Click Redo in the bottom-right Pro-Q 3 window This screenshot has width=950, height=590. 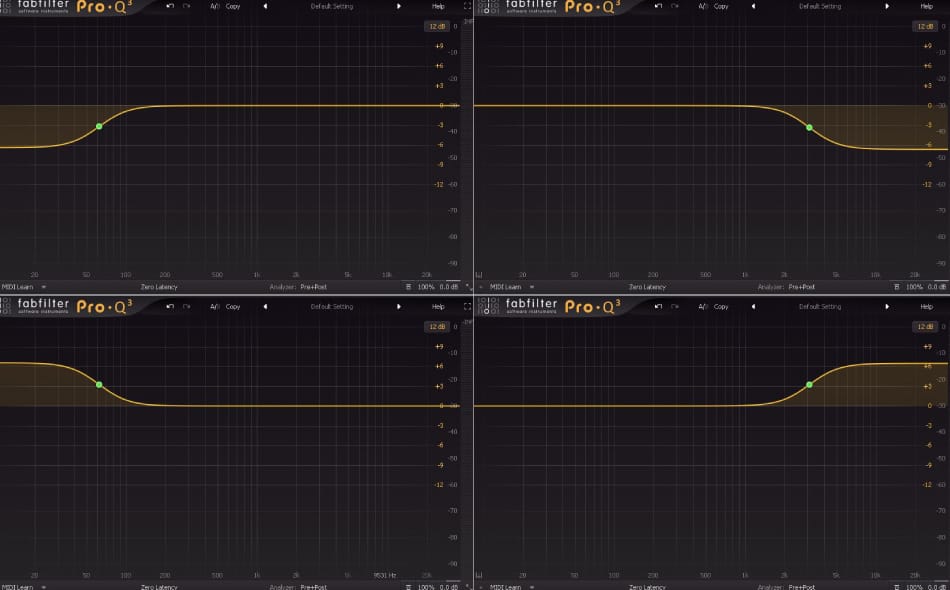coord(675,307)
